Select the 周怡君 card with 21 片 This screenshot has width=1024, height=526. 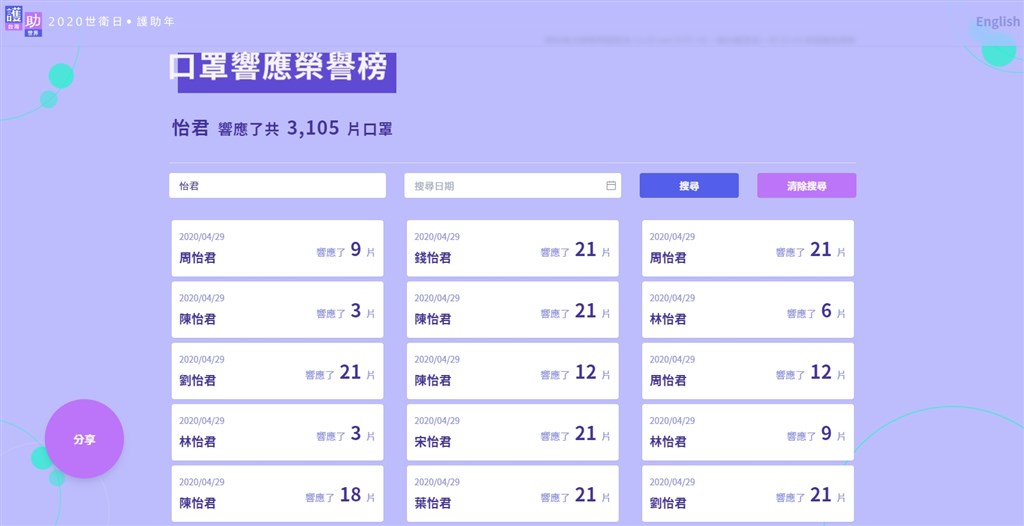point(748,248)
